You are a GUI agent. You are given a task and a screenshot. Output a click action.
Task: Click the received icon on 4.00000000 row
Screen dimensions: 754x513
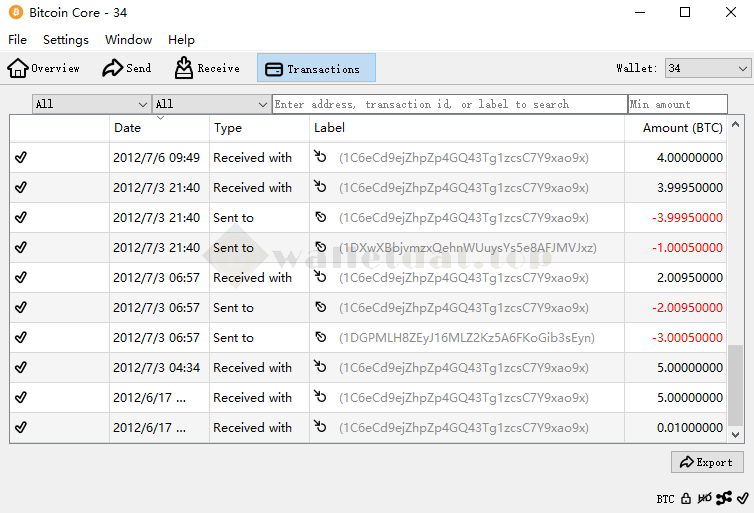(321, 157)
